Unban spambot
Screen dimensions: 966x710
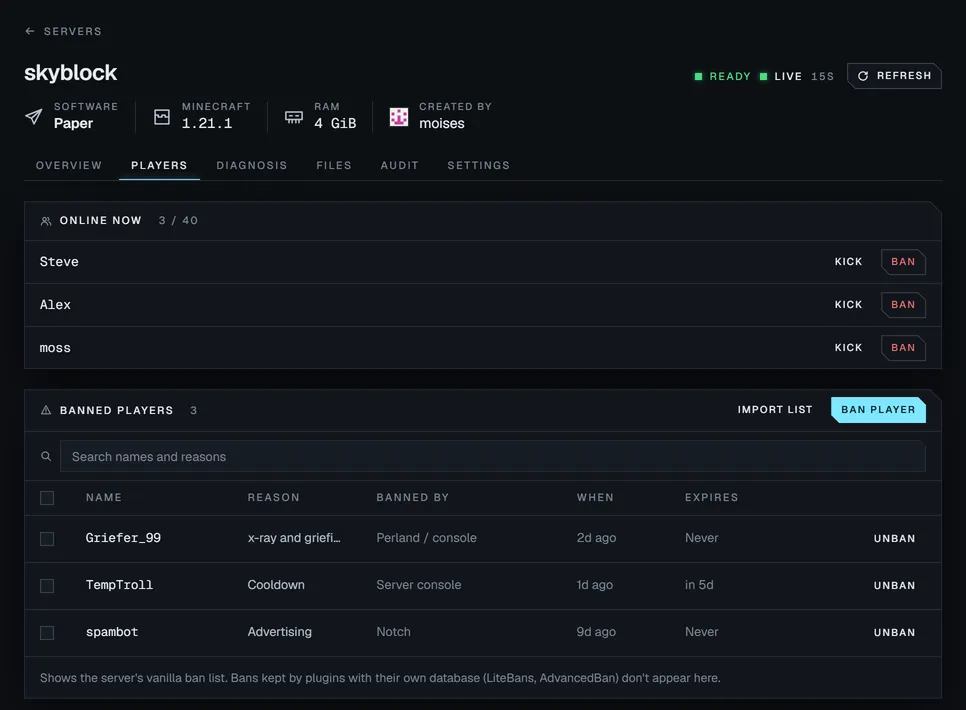click(x=895, y=633)
